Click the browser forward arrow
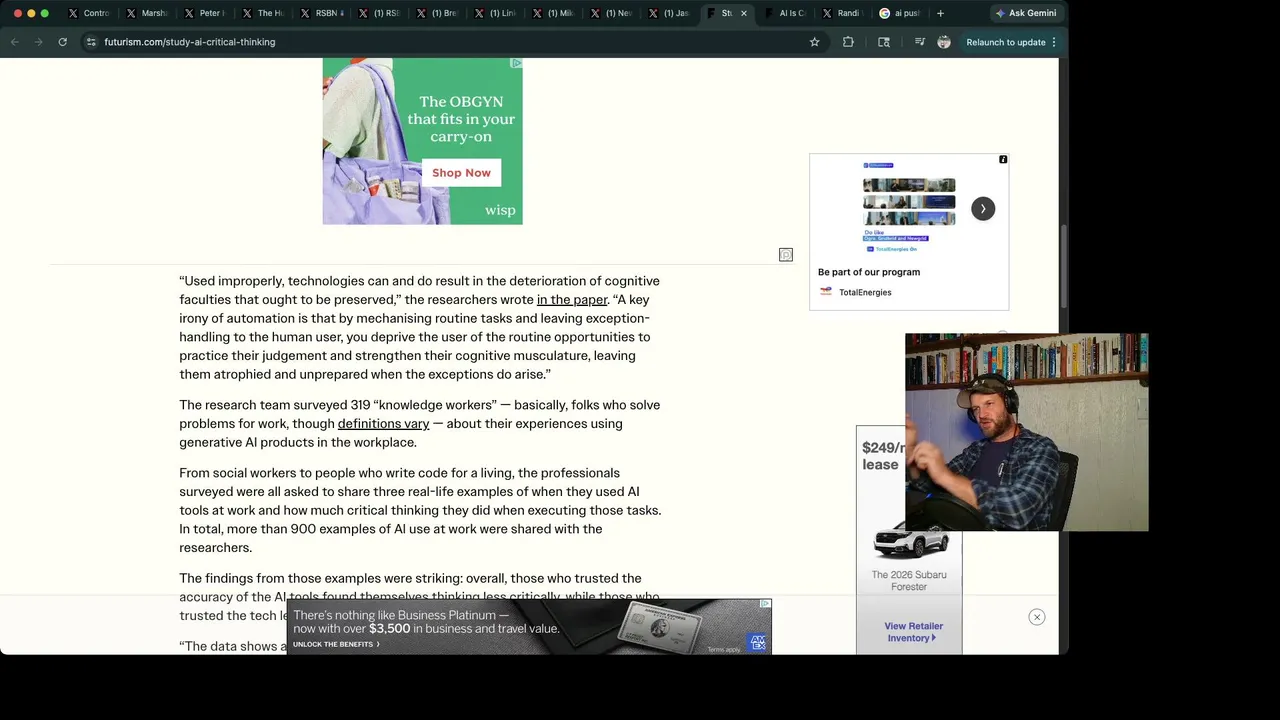Screen dimensions: 1280x720 point(38,42)
